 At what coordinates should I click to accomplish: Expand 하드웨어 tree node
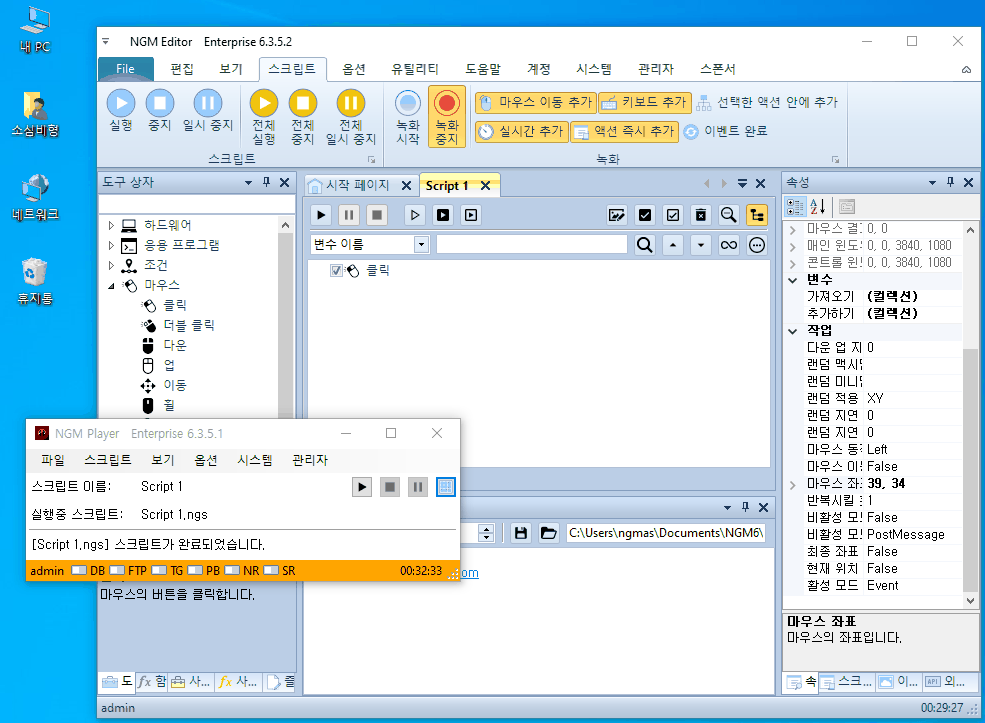[111, 225]
